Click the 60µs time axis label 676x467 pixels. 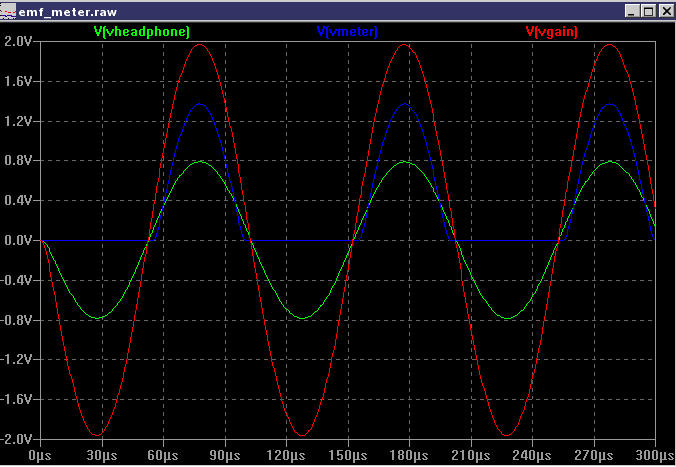[163, 455]
